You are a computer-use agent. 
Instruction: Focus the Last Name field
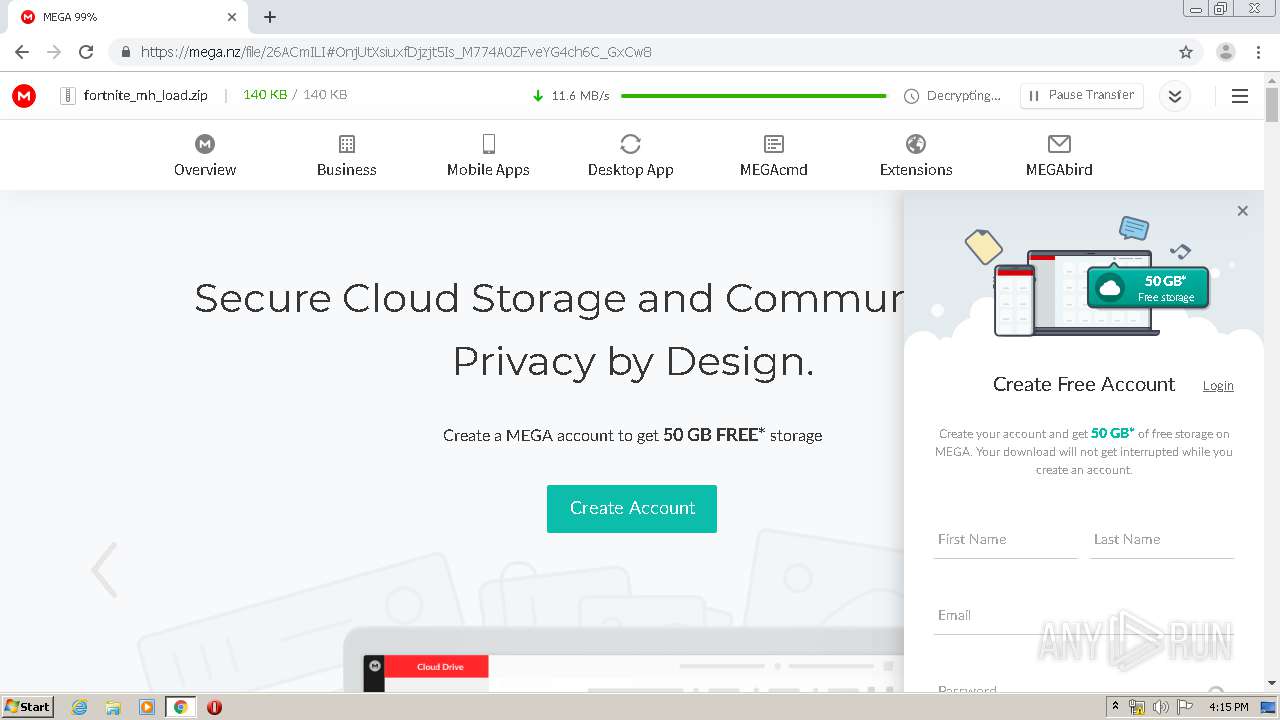click(1162, 540)
